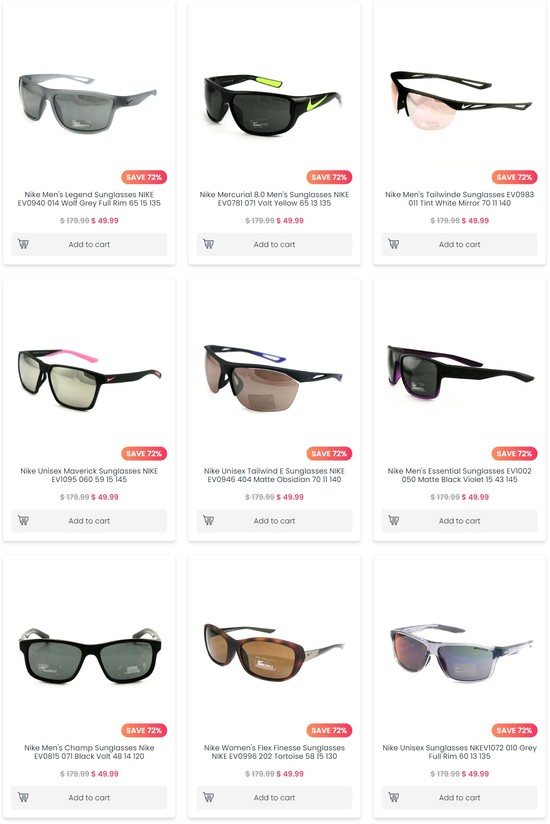Add Flex Finesse Tortoise sunglasses to cart
The width and height of the screenshot is (550, 824).
pyautogui.click(x=274, y=798)
